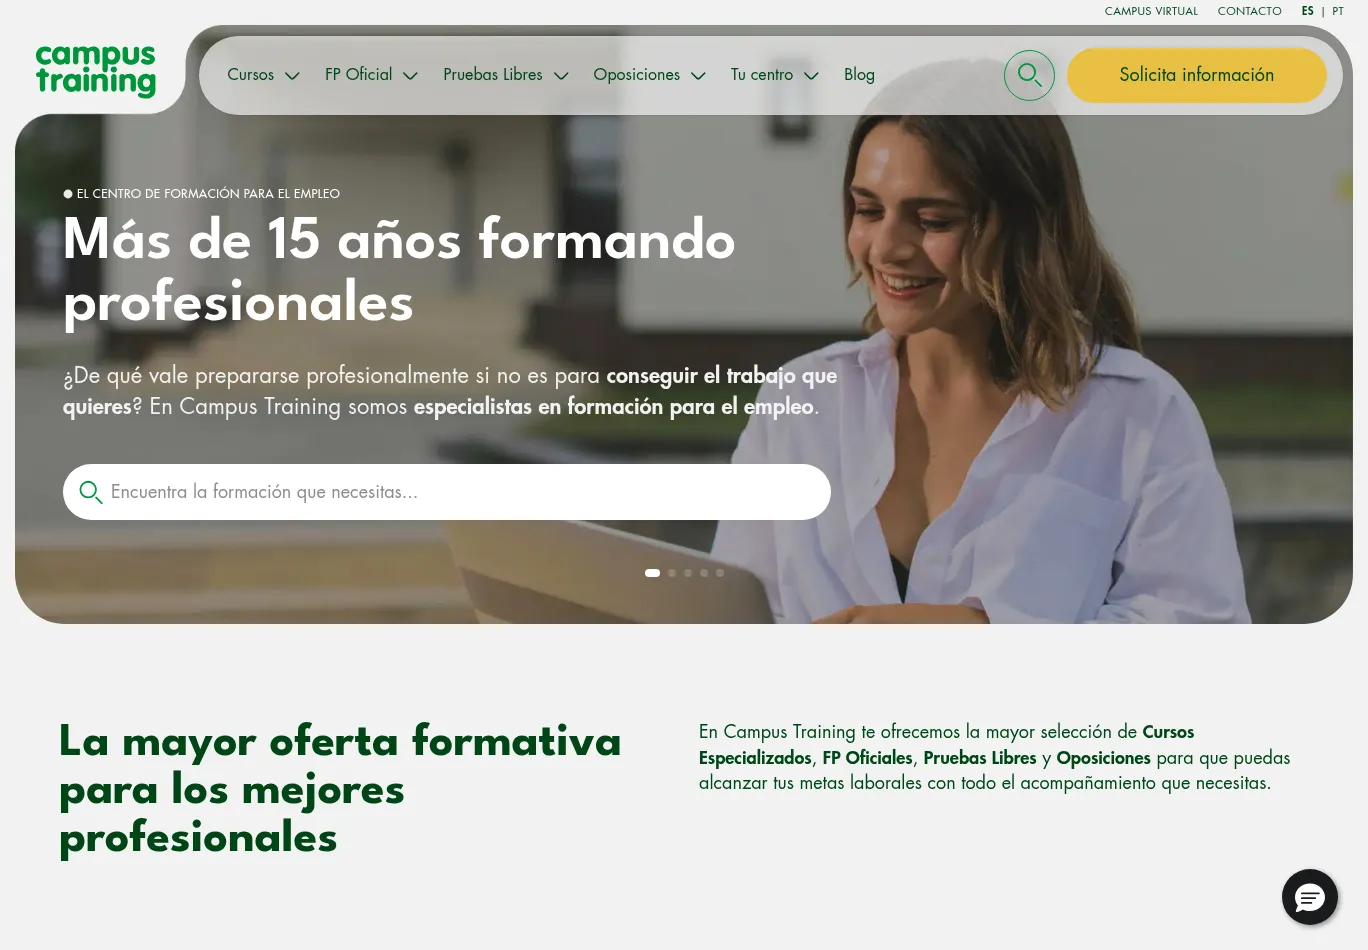Select the active first carousel indicator
Image resolution: width=1368 pixels, height=950 pixels.
coord(652,573)
